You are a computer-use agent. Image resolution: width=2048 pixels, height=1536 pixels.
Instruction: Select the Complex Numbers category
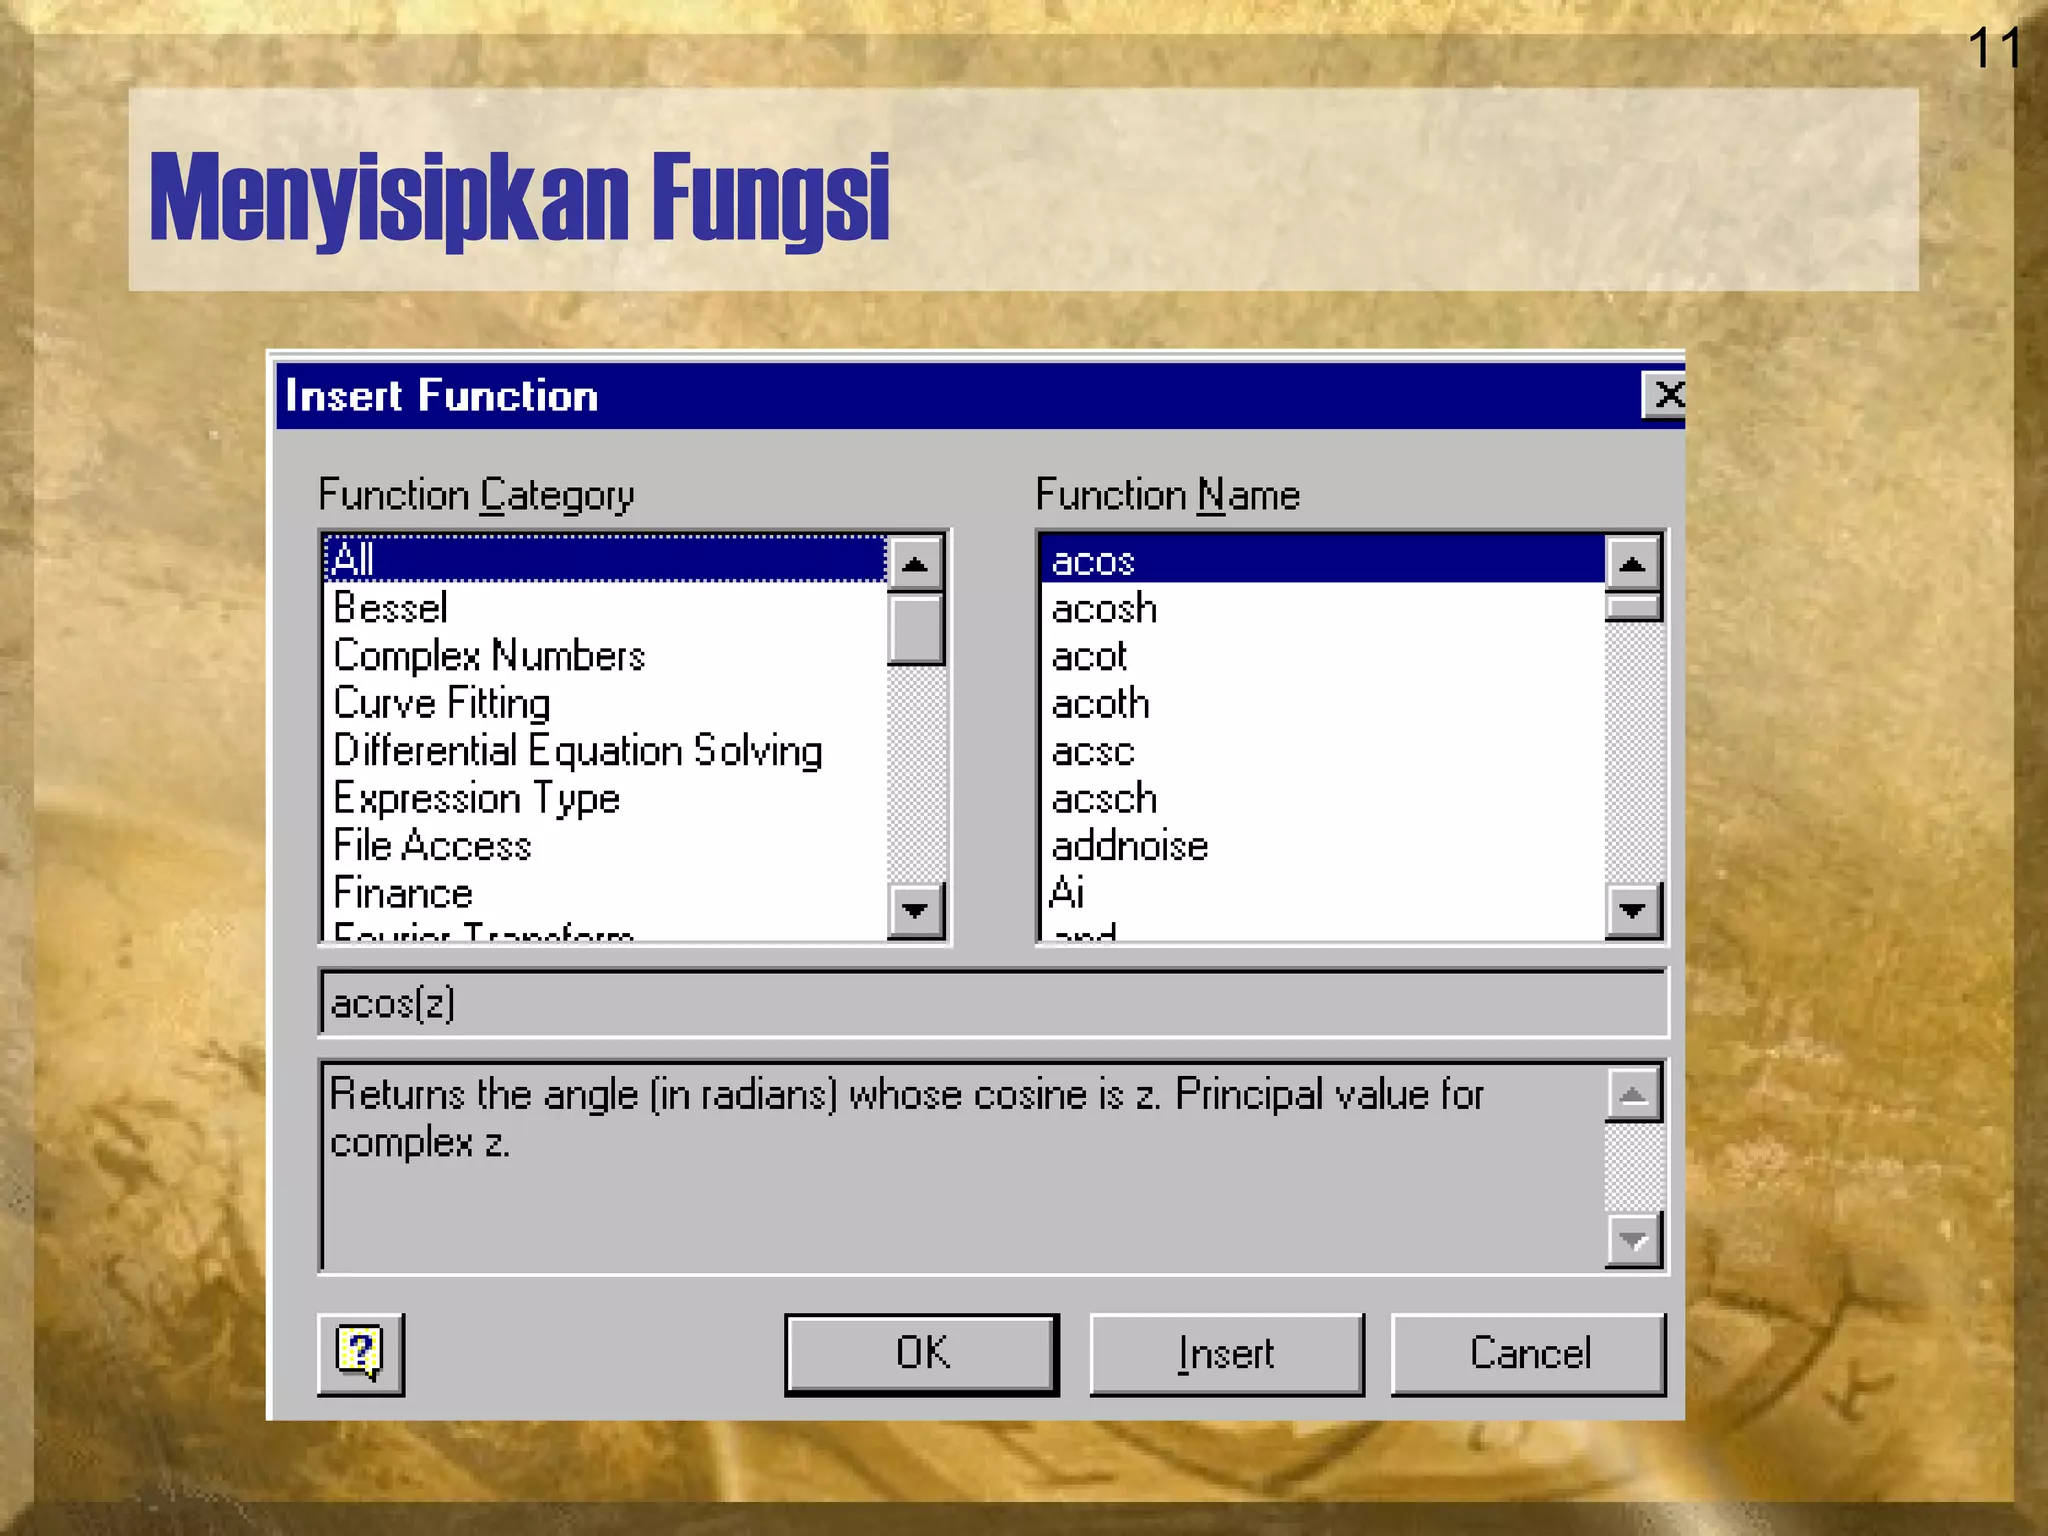tap(489, 656)
